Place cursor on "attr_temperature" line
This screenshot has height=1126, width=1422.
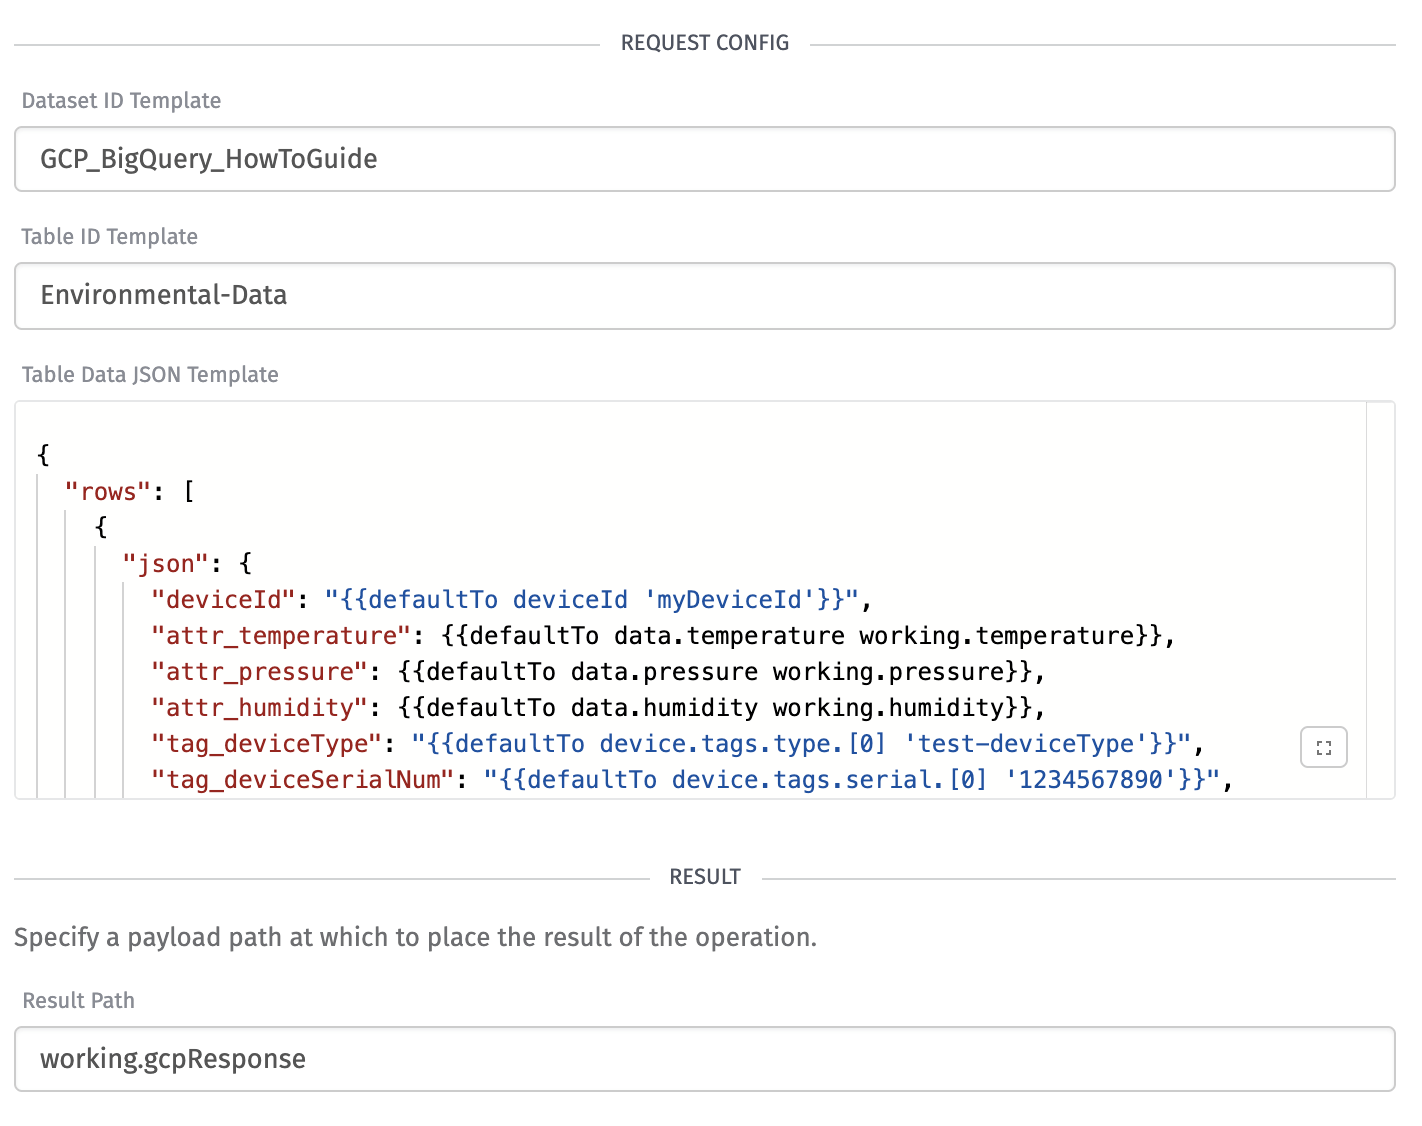tap(663, 636)
